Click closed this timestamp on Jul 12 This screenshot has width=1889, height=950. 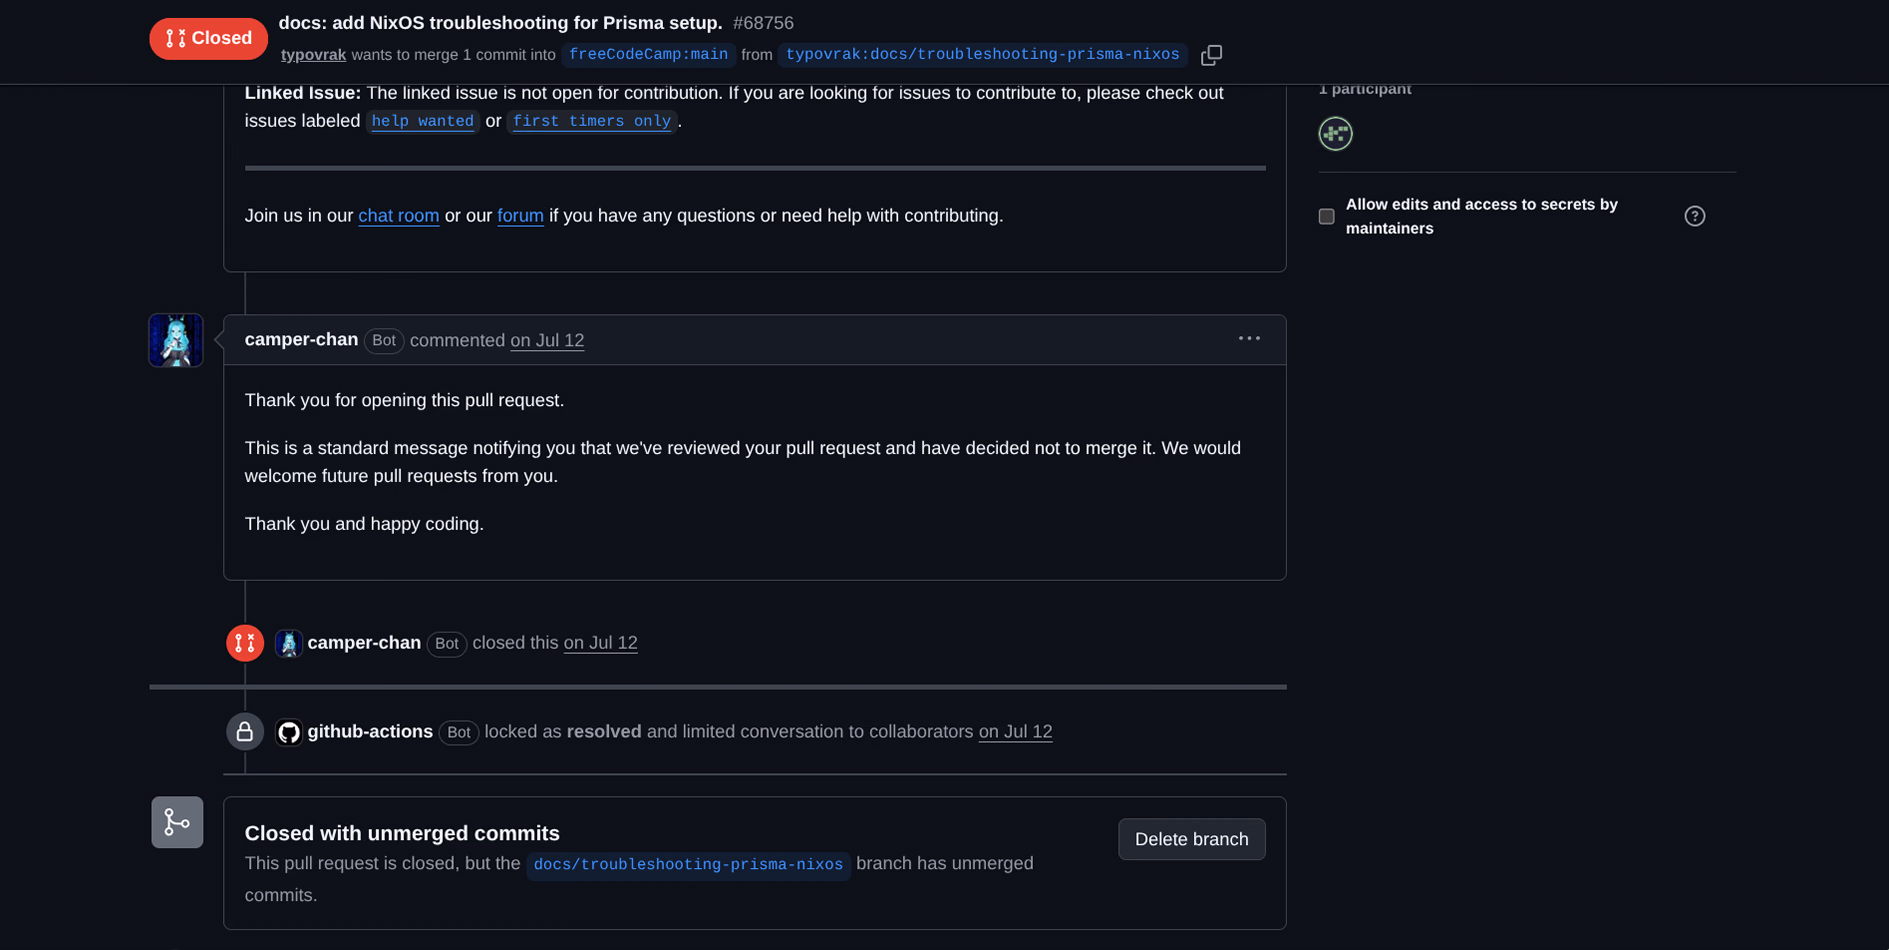pyautogui.click(x=600, y=643)
